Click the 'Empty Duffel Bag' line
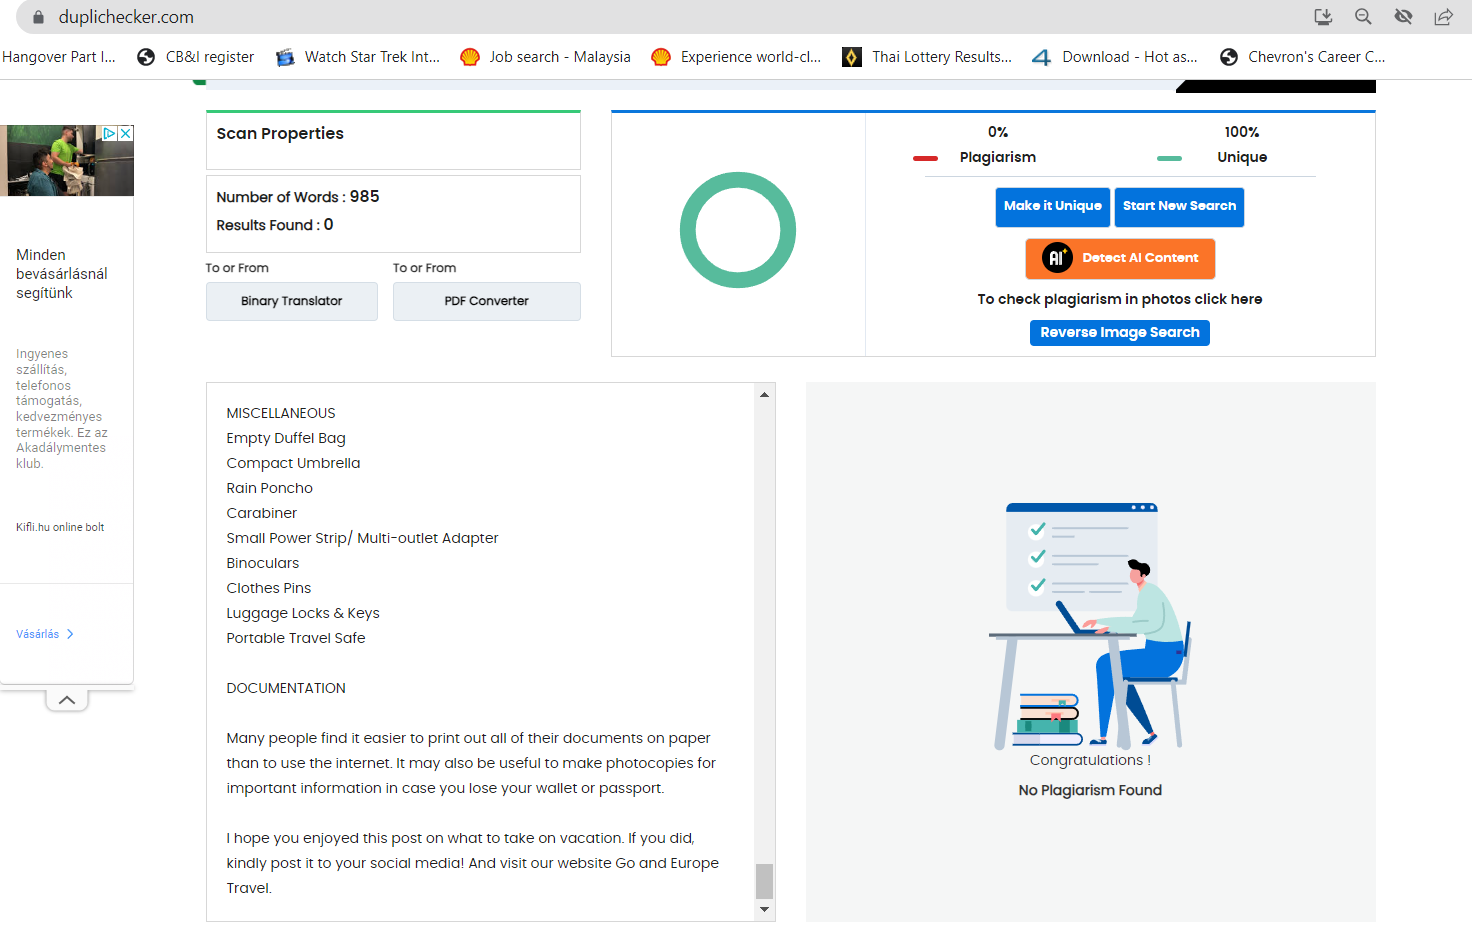Image resolution: width=1472 pixels, height=932 pixels. 286,438
